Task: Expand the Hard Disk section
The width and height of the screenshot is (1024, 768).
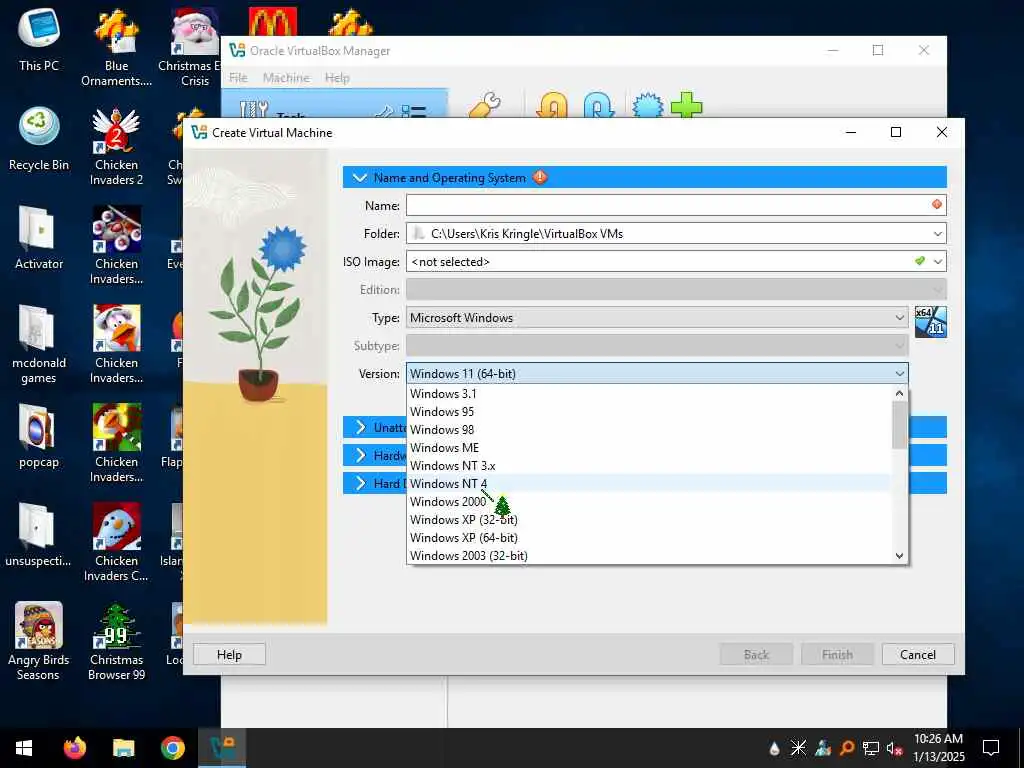Action: pos(360,483)
